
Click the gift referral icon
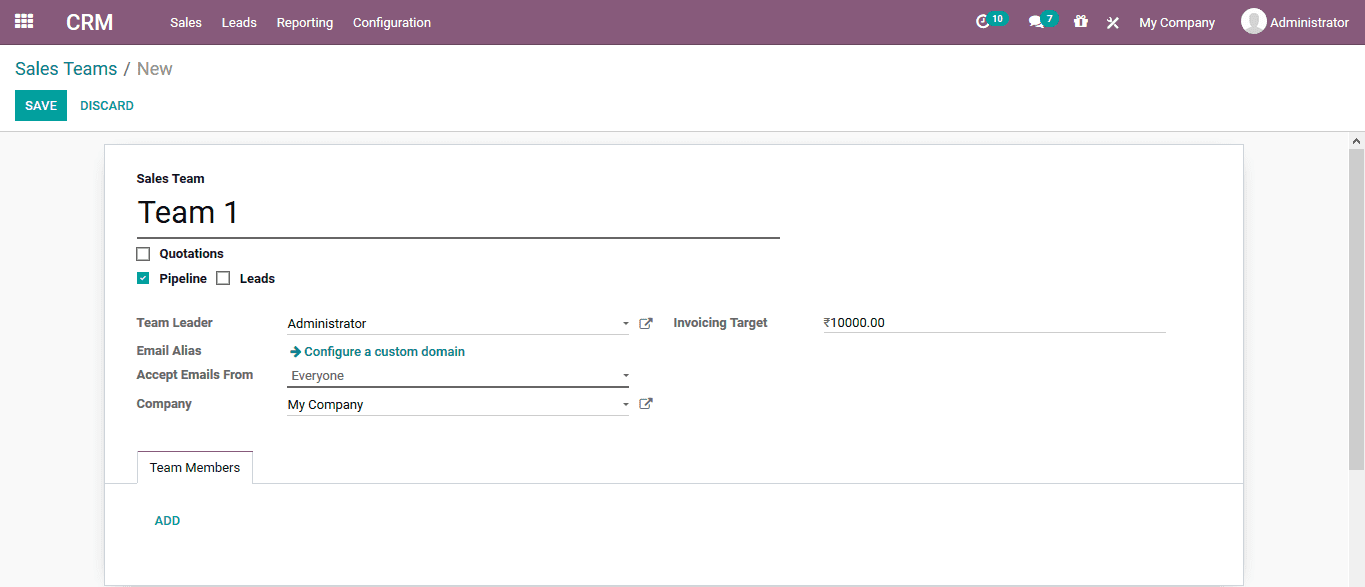[1080, 21]
